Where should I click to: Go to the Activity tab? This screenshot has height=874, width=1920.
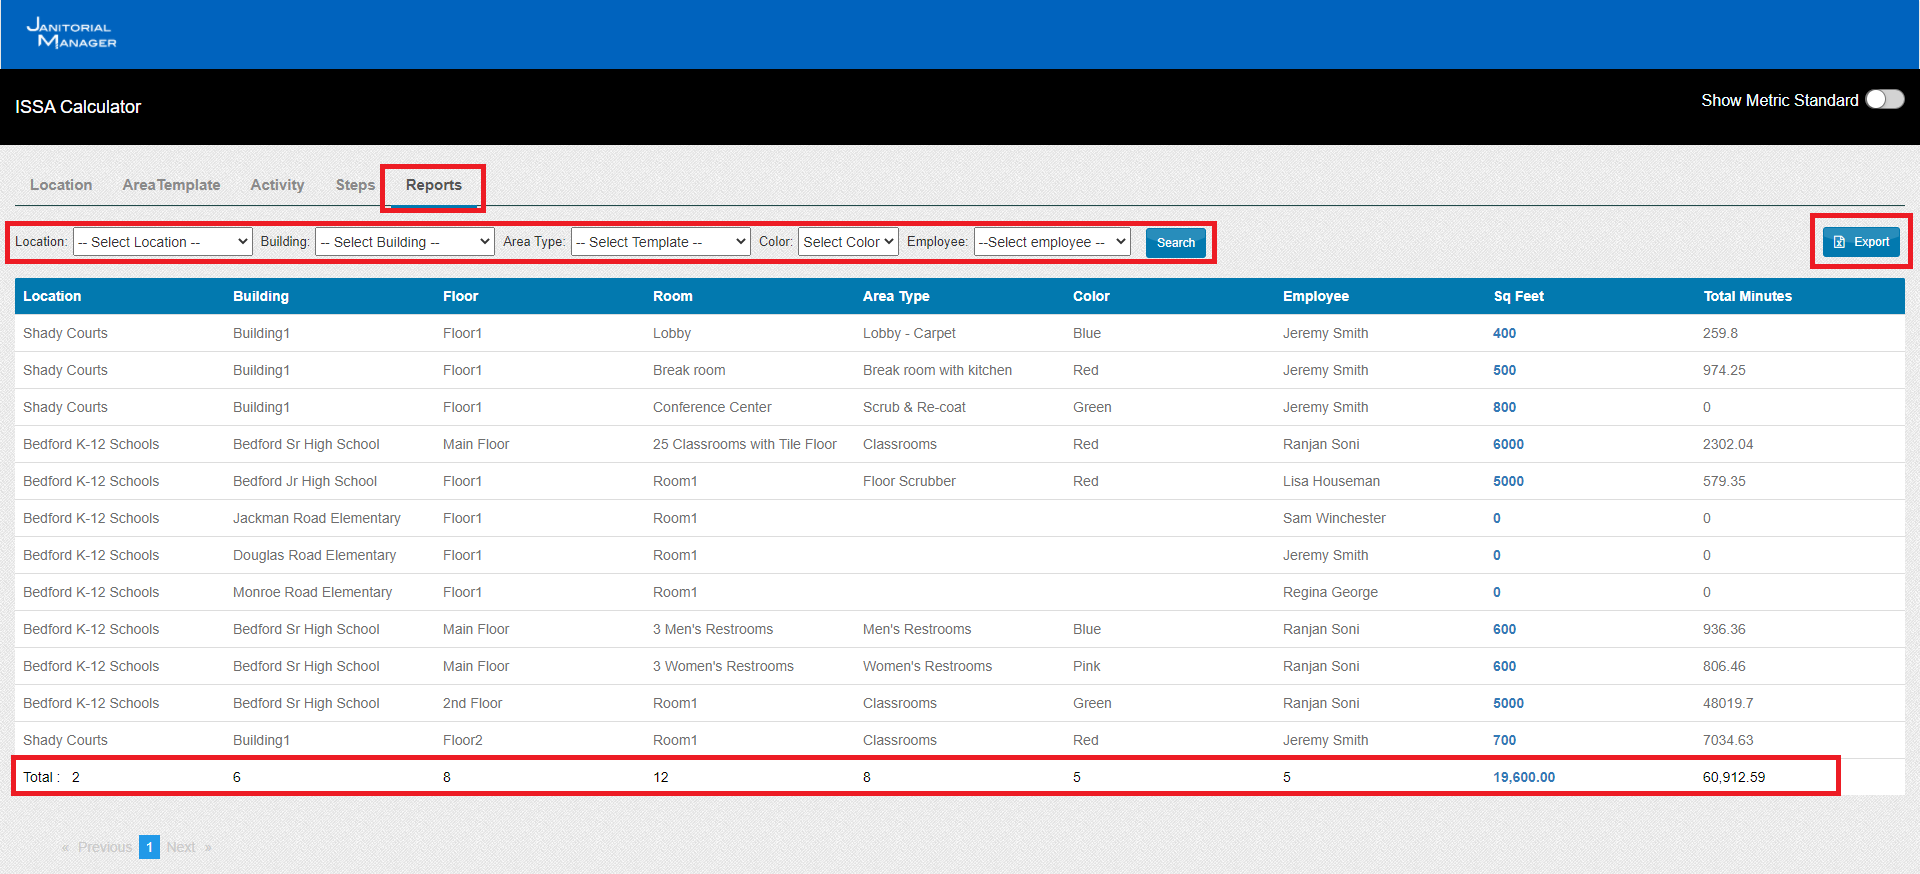[x=277, y=185]
